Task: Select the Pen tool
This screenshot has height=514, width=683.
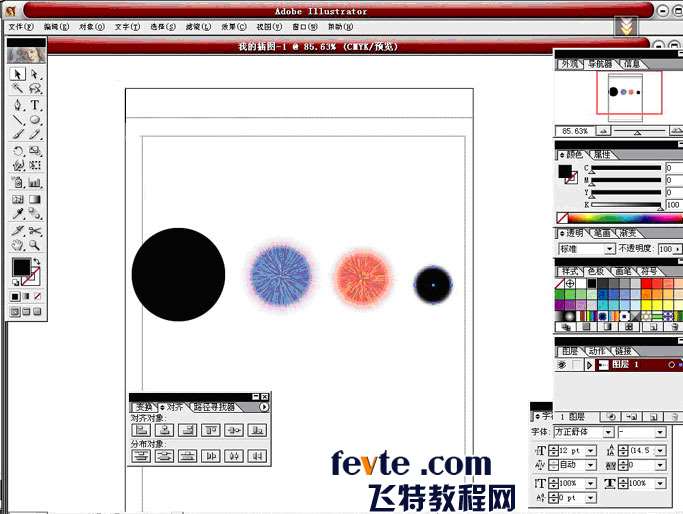Action: coord(17,105)
